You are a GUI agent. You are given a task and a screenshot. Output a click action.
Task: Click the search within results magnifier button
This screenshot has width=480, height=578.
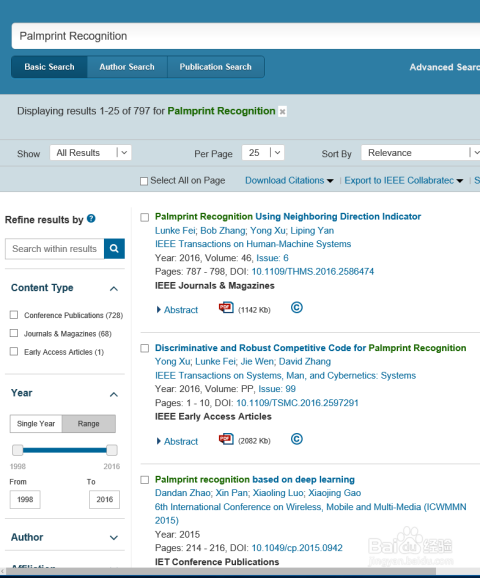pos(114,249)
